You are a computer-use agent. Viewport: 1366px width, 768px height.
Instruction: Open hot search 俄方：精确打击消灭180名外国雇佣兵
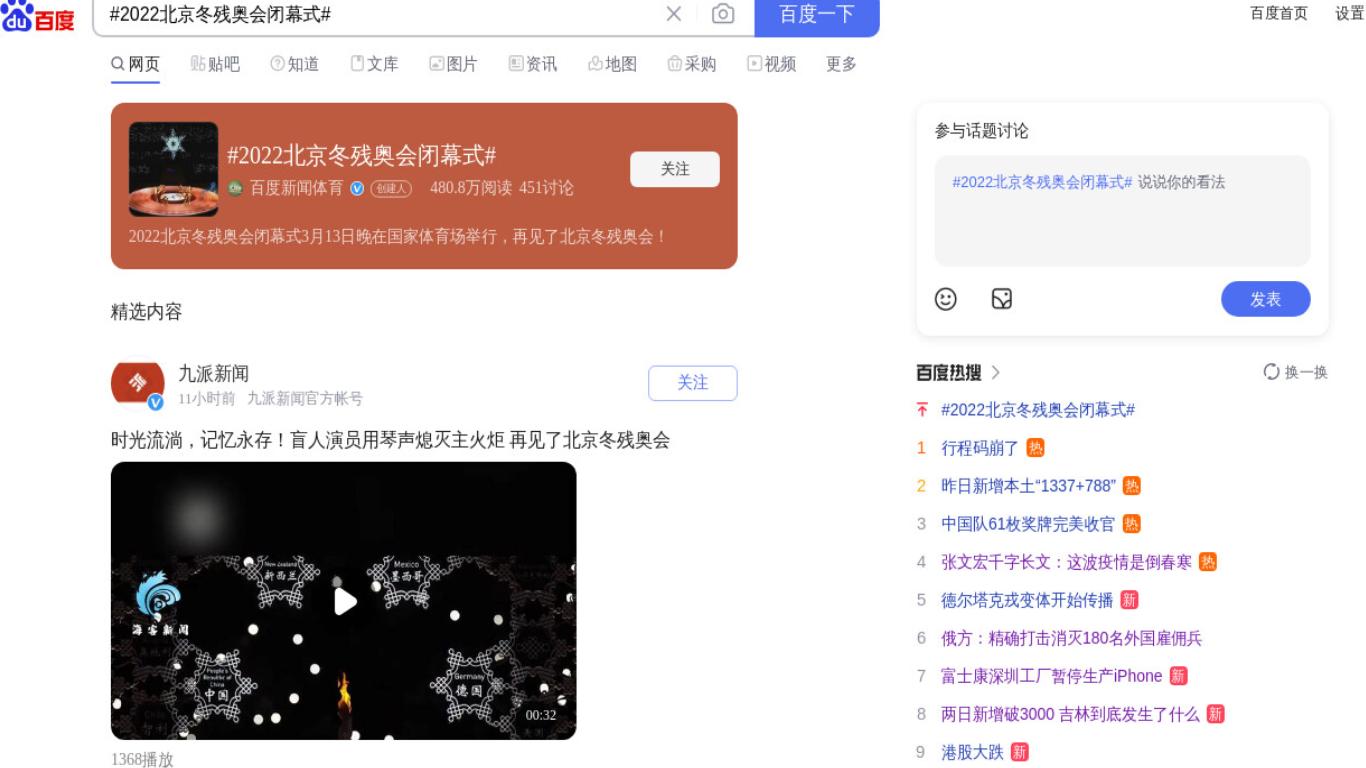pos(1071,638)
